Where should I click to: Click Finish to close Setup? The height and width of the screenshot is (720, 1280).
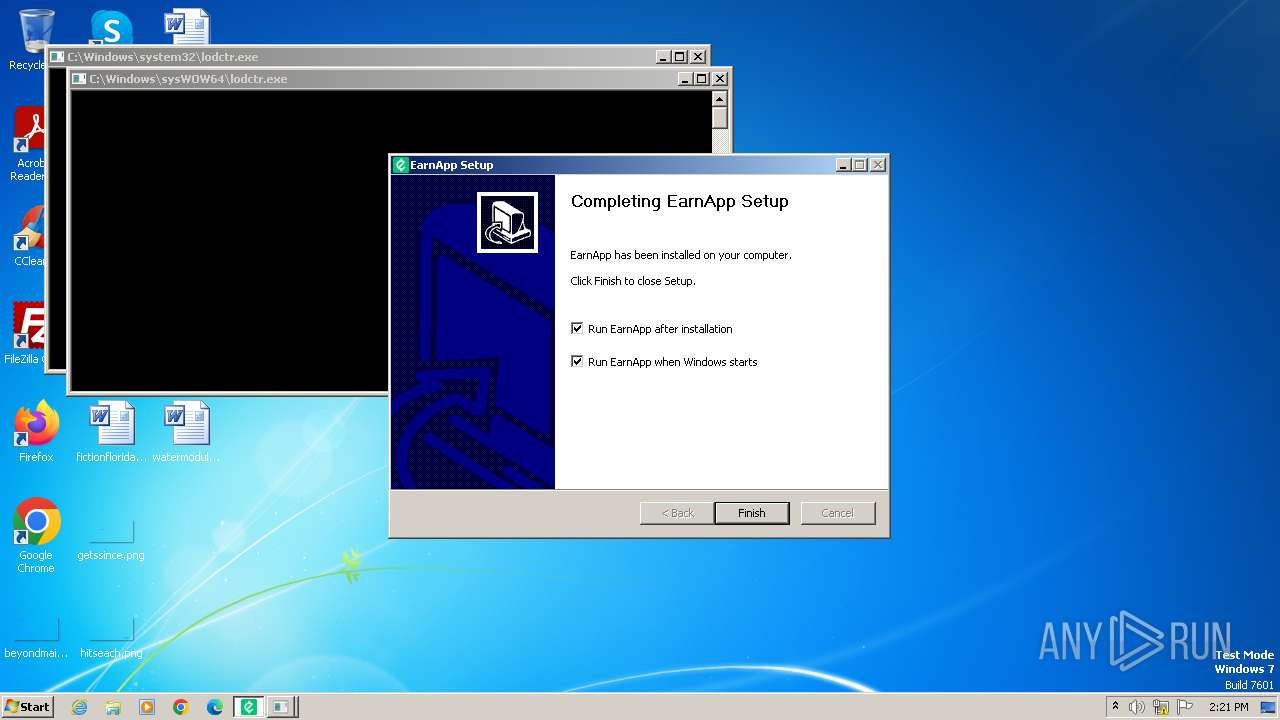tap(751, 513)
